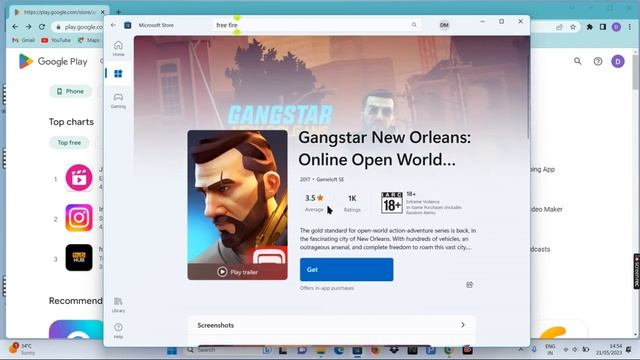640x360 pixels.
Task: Open the black Hub app ranked 3
Action: pos(79,258)
